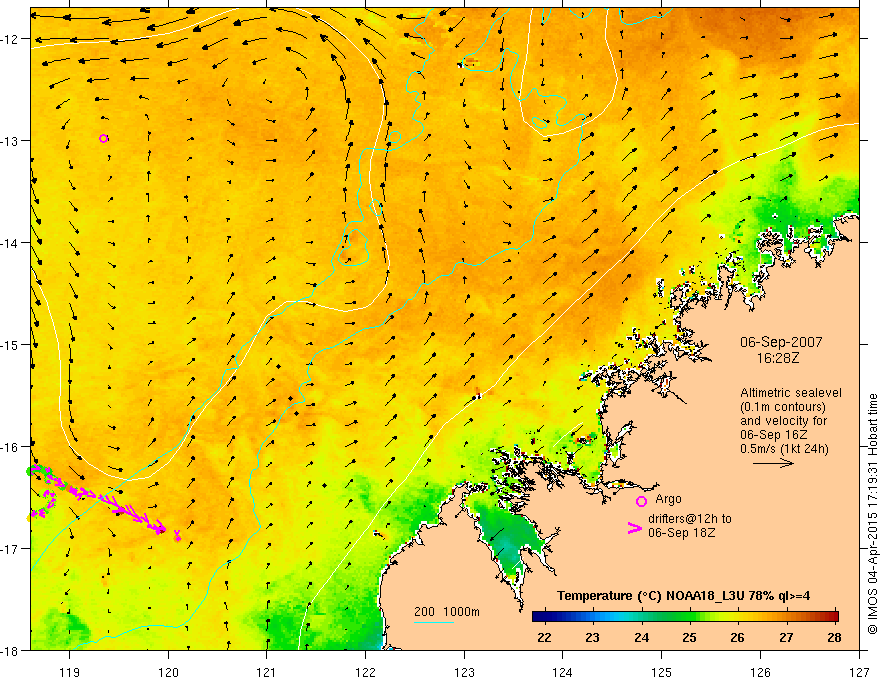880x680 pixels.
Task: Click the '200 1000m' depth label
Action: [447, 612]
